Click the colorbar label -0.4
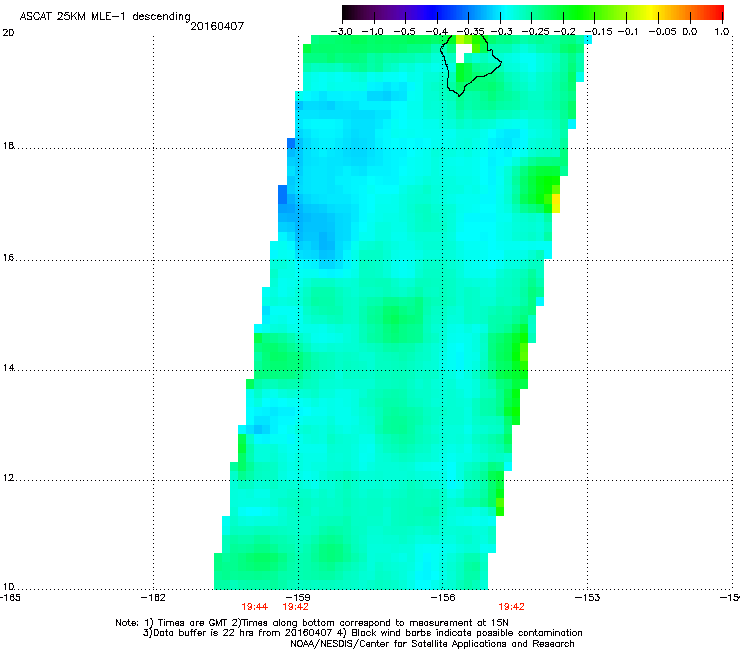This screenshot has height=650, width=740. tap(437, 32)
